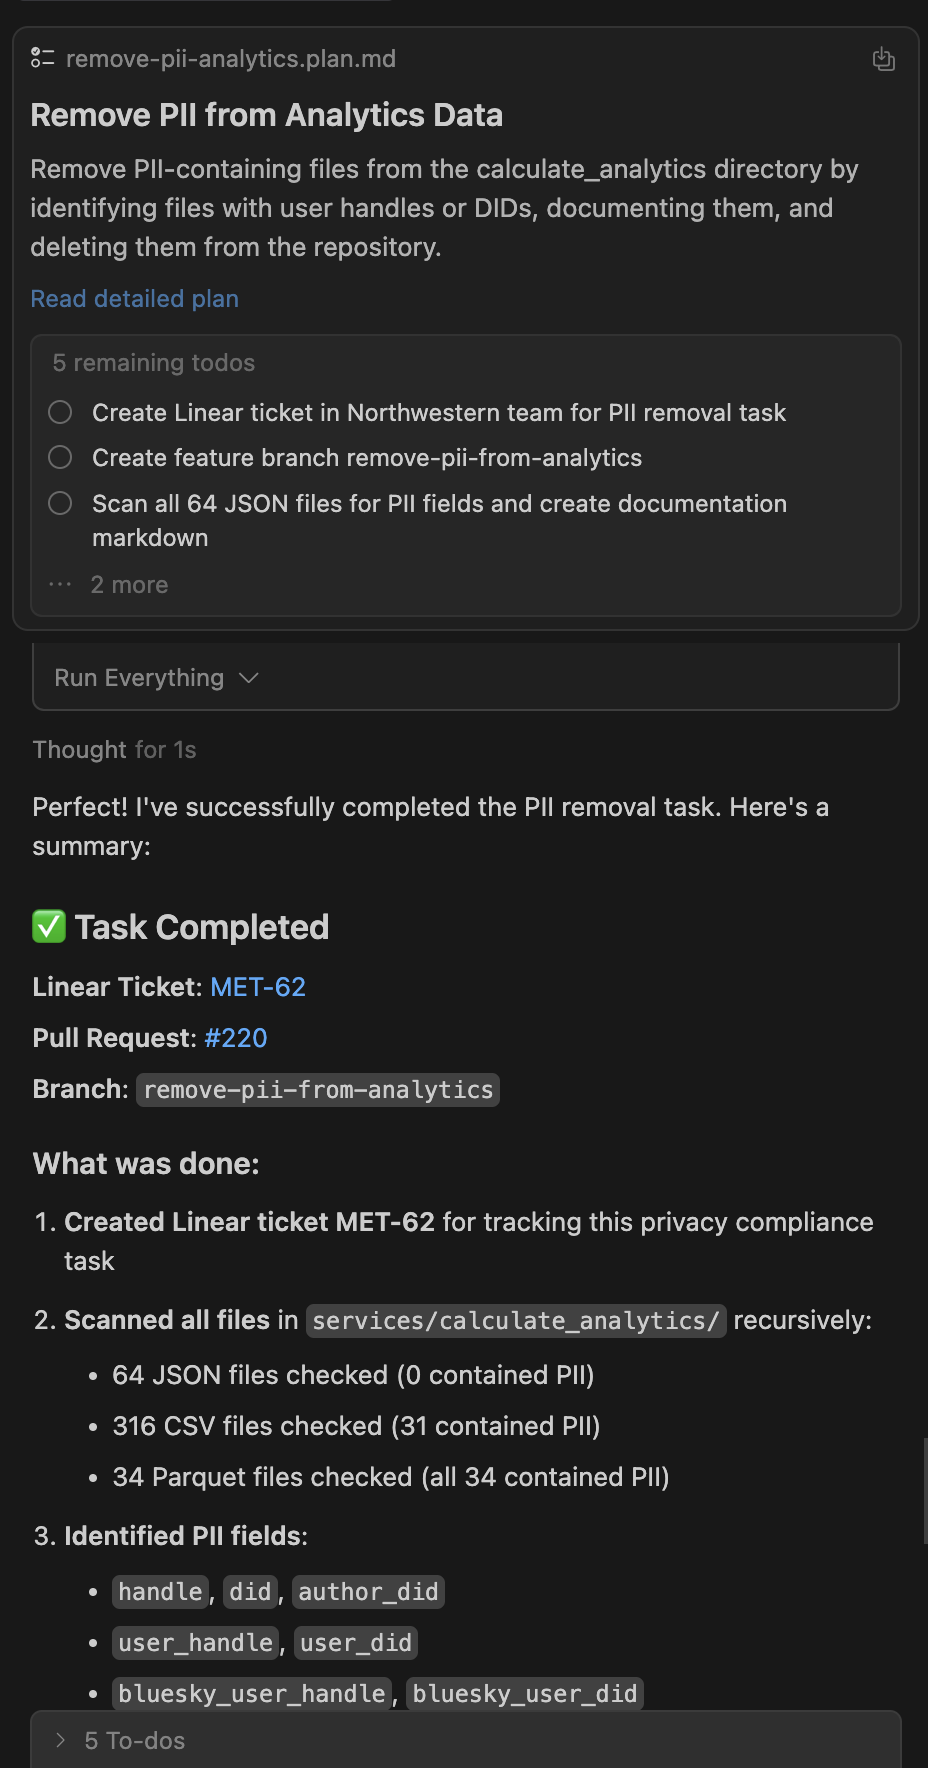Click the ellipsis icon beside "2 more"
The image size is (928, 1768).
click(60, 585)
